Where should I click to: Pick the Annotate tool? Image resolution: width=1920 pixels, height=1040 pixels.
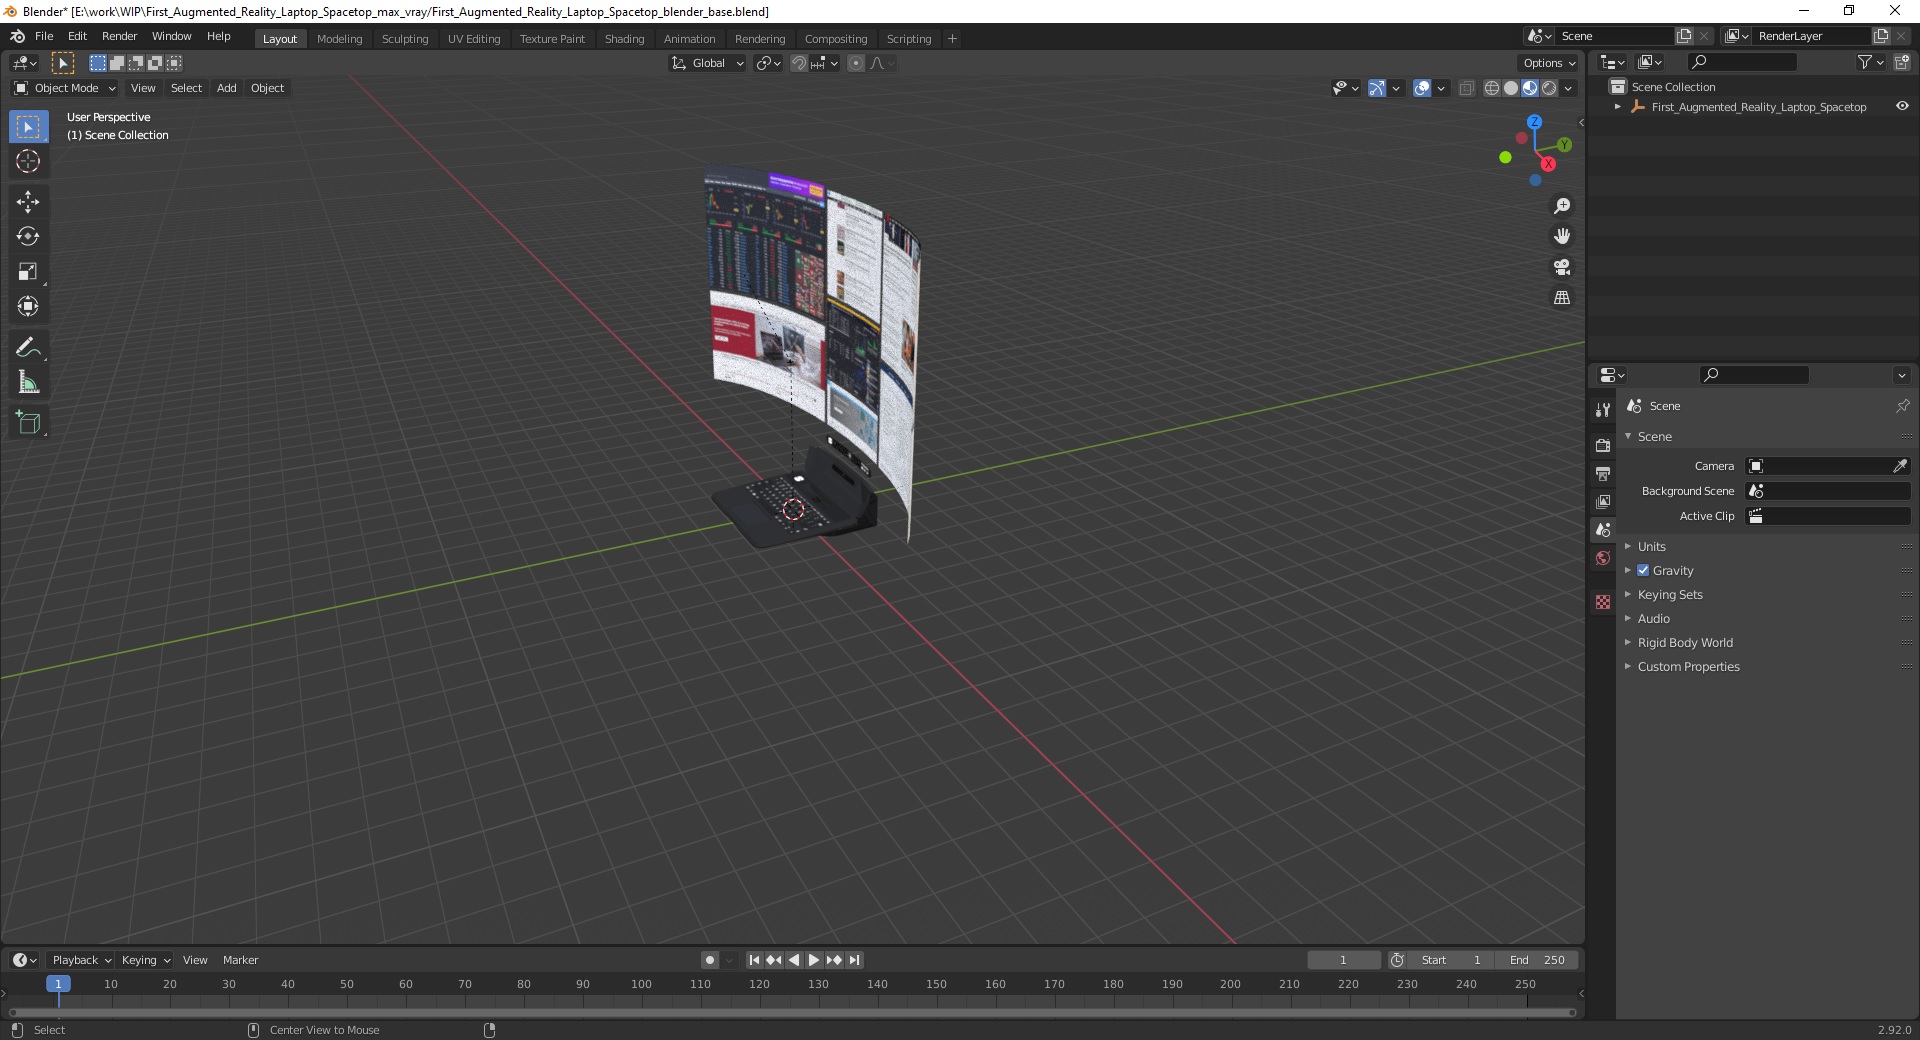click(28, 347)
